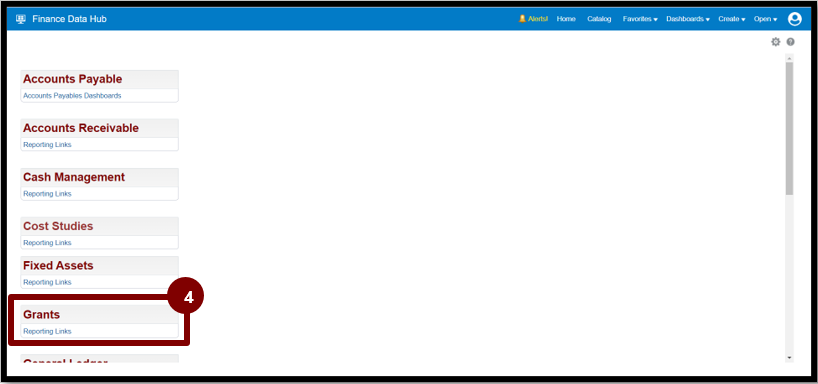Open Reporting Links under Accounts Receivable
The height and width of the screenshot is (384, 818).
47,145
